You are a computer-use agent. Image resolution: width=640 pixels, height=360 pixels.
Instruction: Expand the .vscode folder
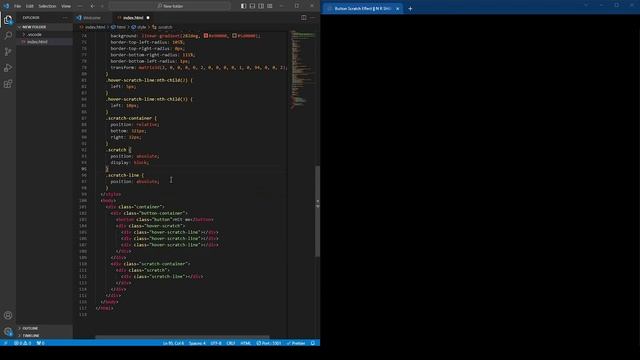click(45, 35)
